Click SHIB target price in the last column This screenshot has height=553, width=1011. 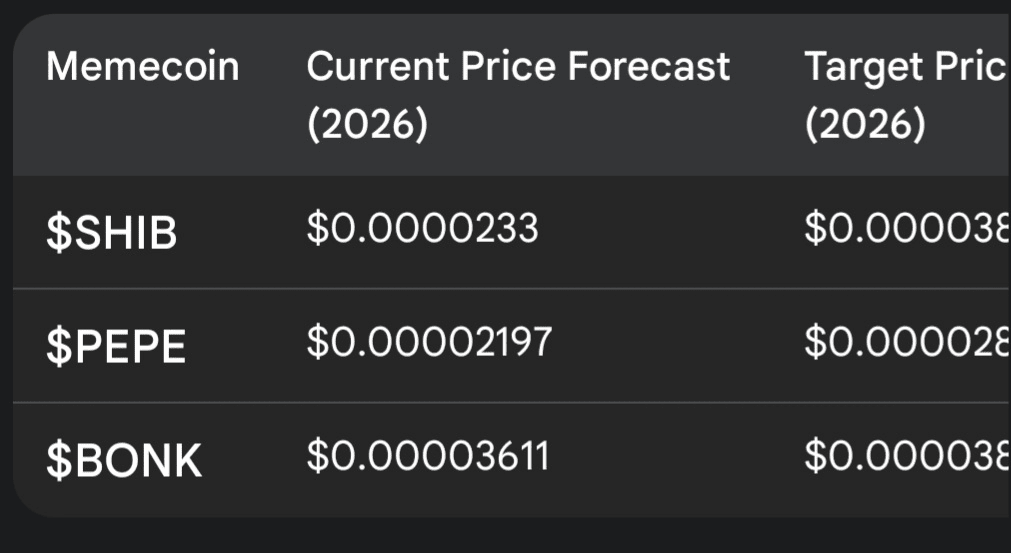(907, 229)
